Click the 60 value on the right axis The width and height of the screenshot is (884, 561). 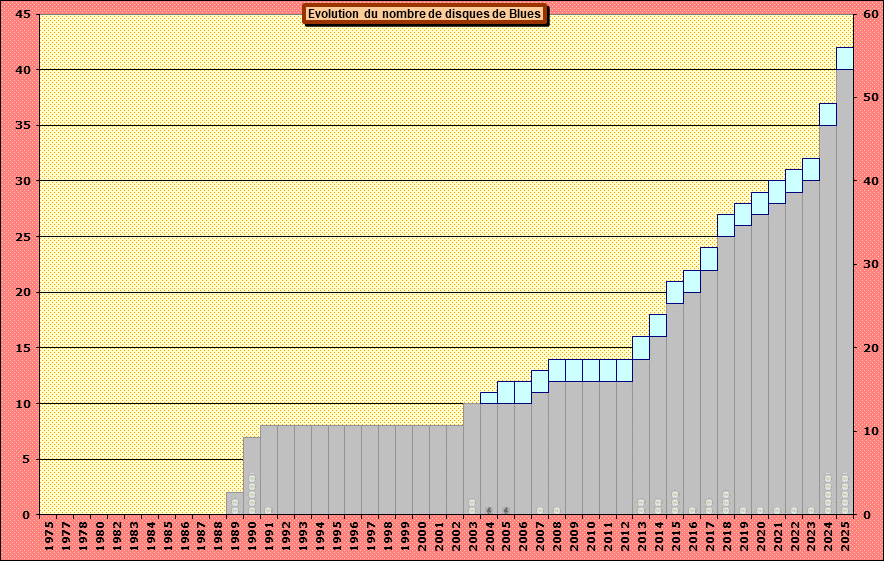coord(870,15)
